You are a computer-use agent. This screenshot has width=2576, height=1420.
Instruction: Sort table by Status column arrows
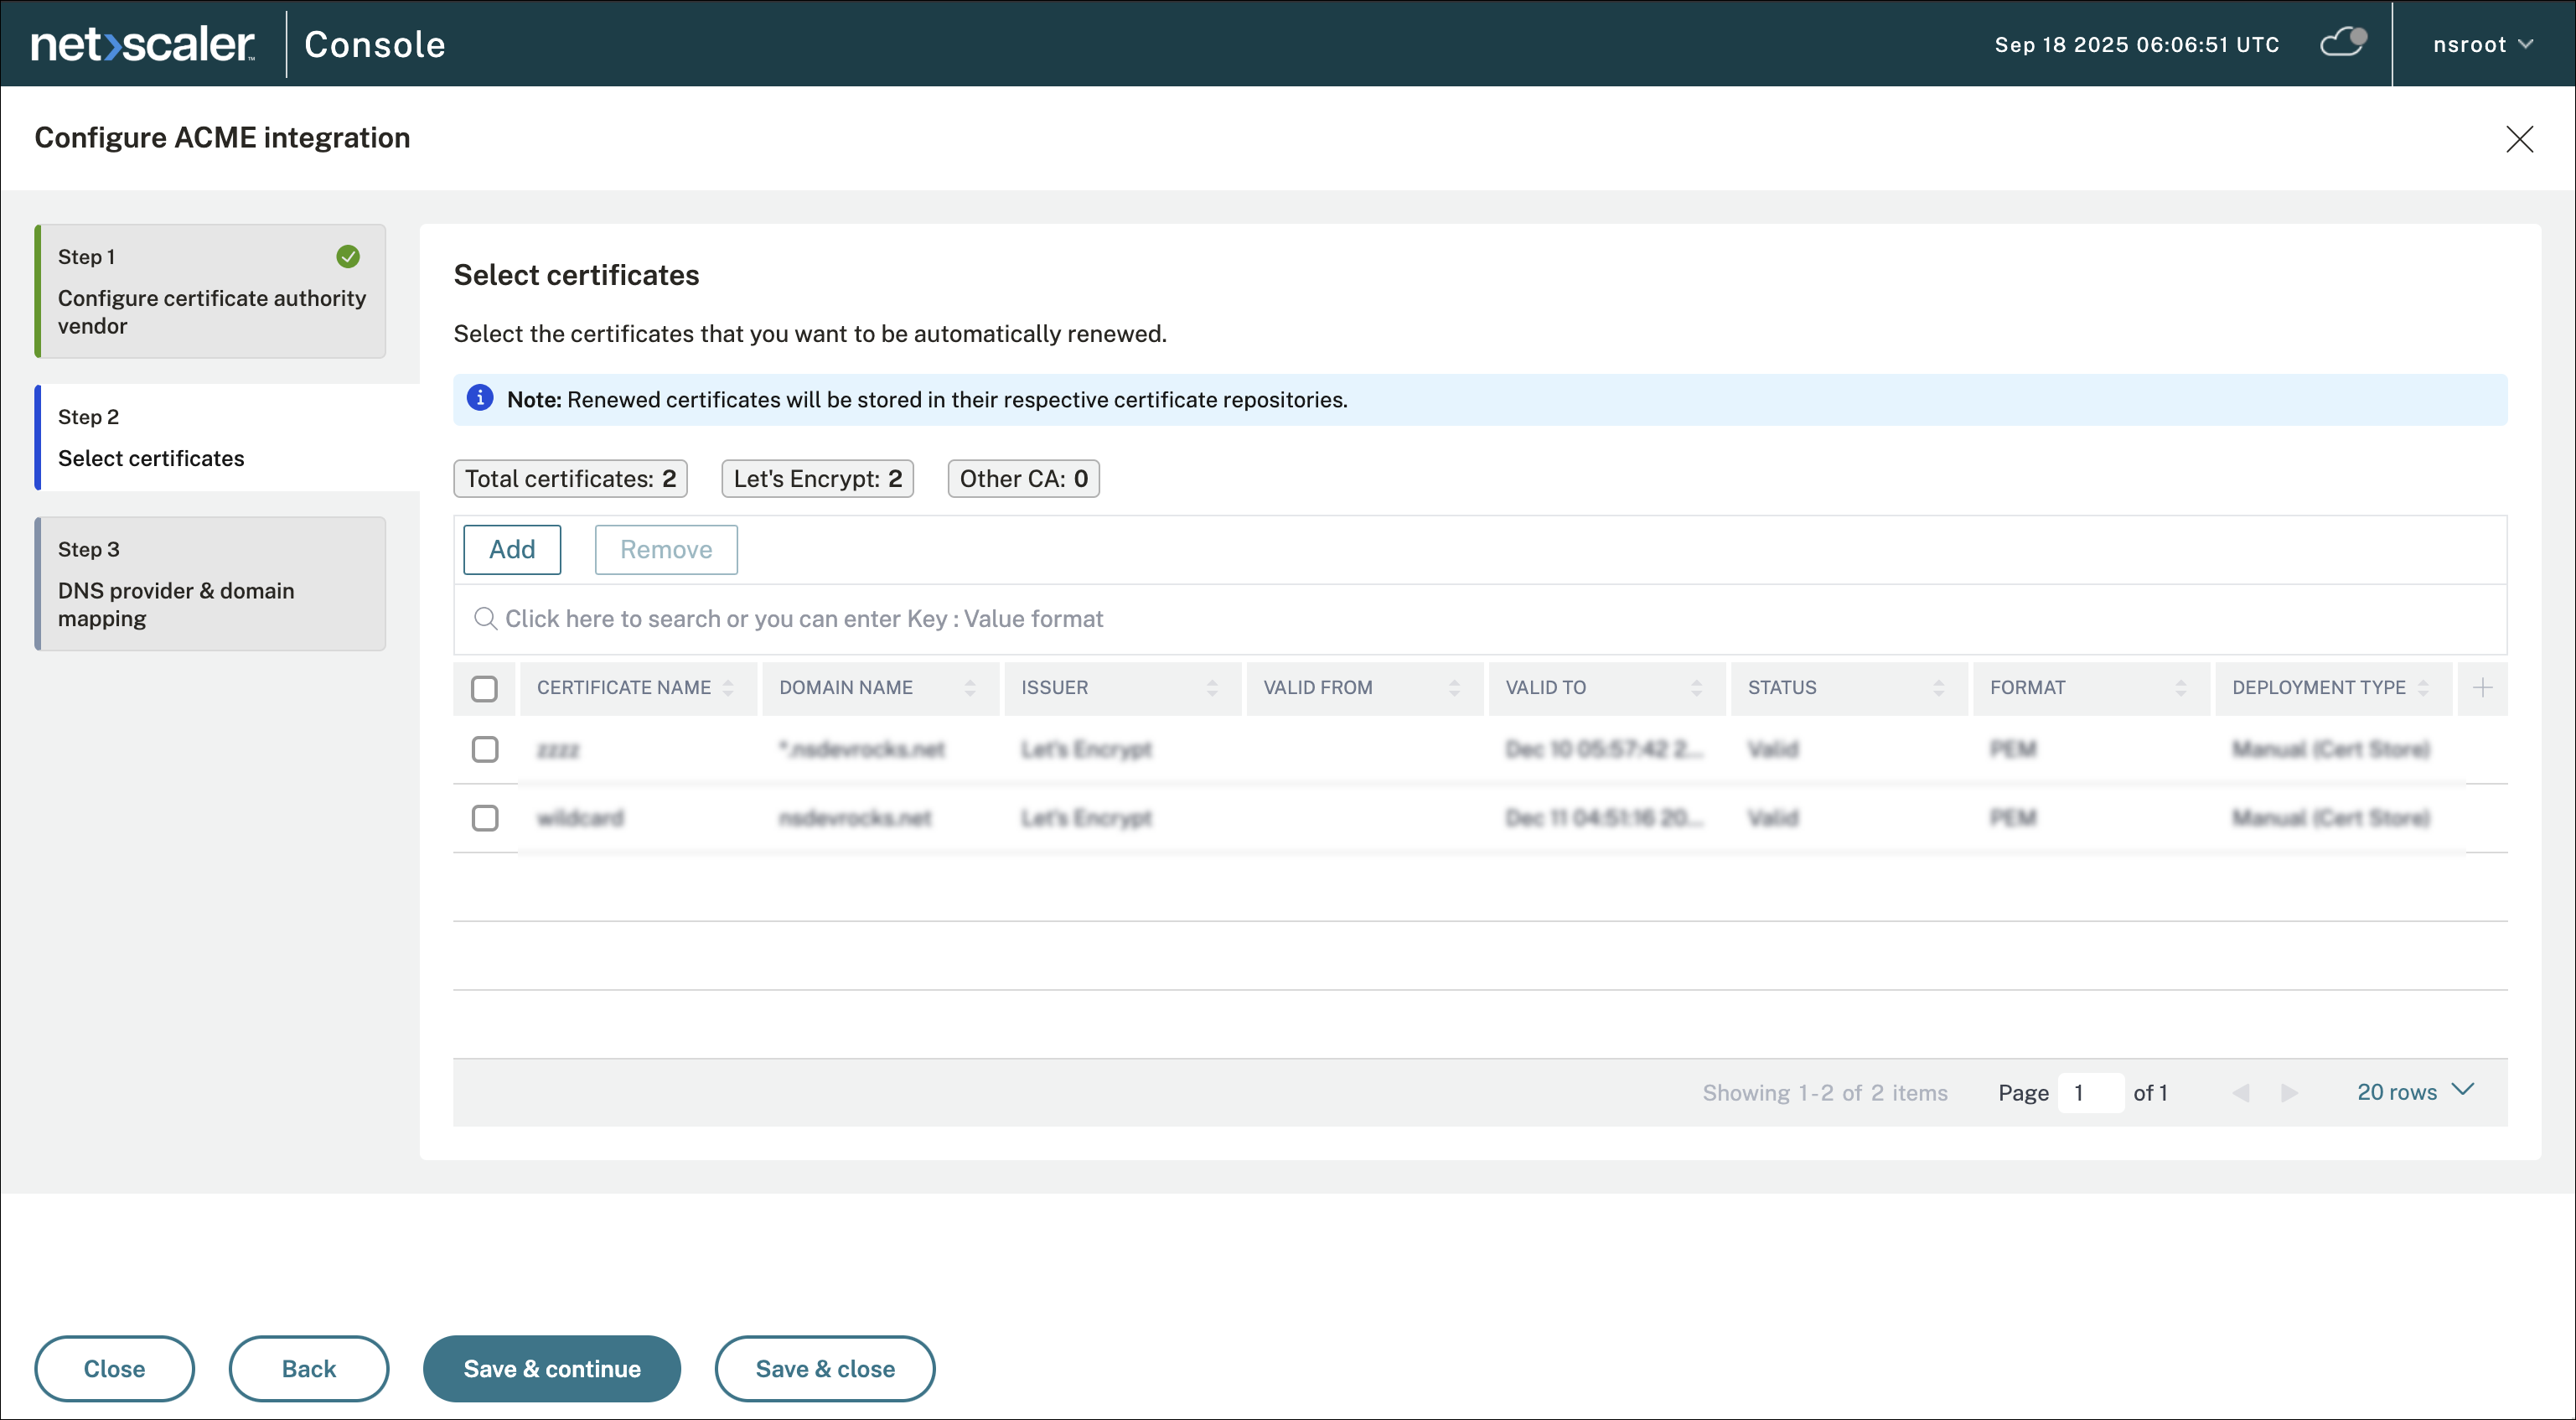[1938, 688]
